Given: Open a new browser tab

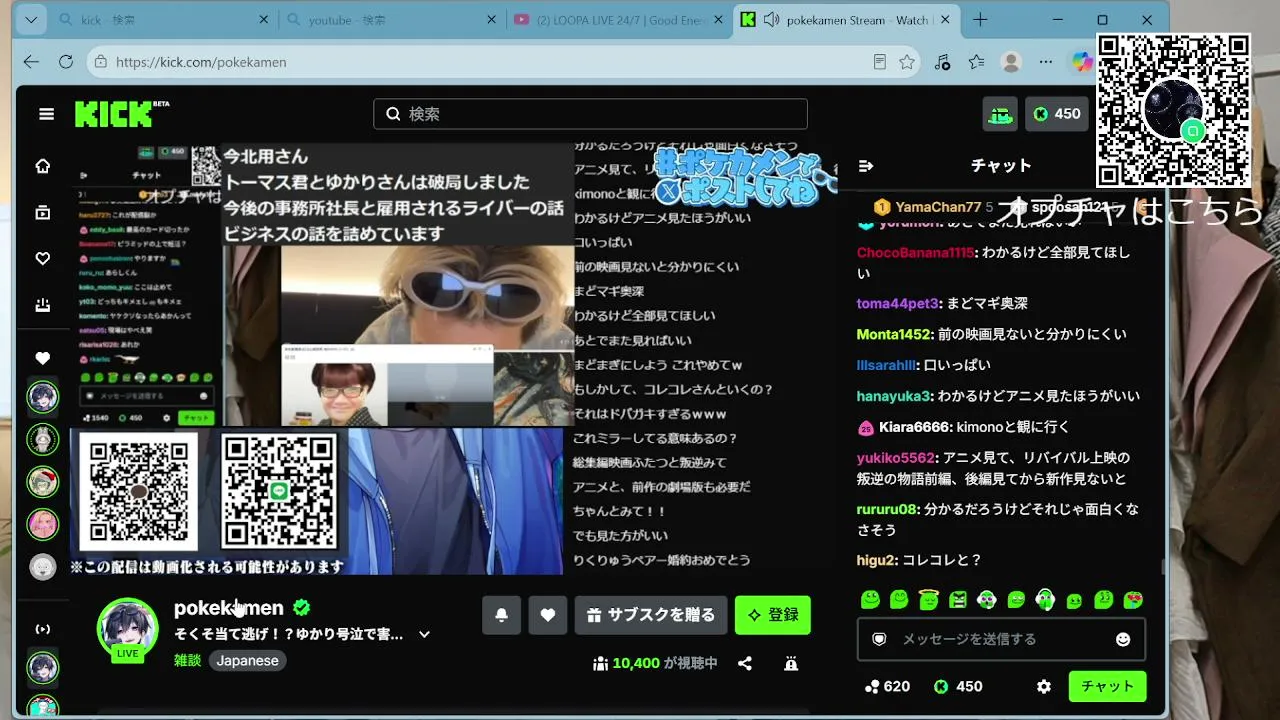Looking at the screenshot, I should click(980, 20).
